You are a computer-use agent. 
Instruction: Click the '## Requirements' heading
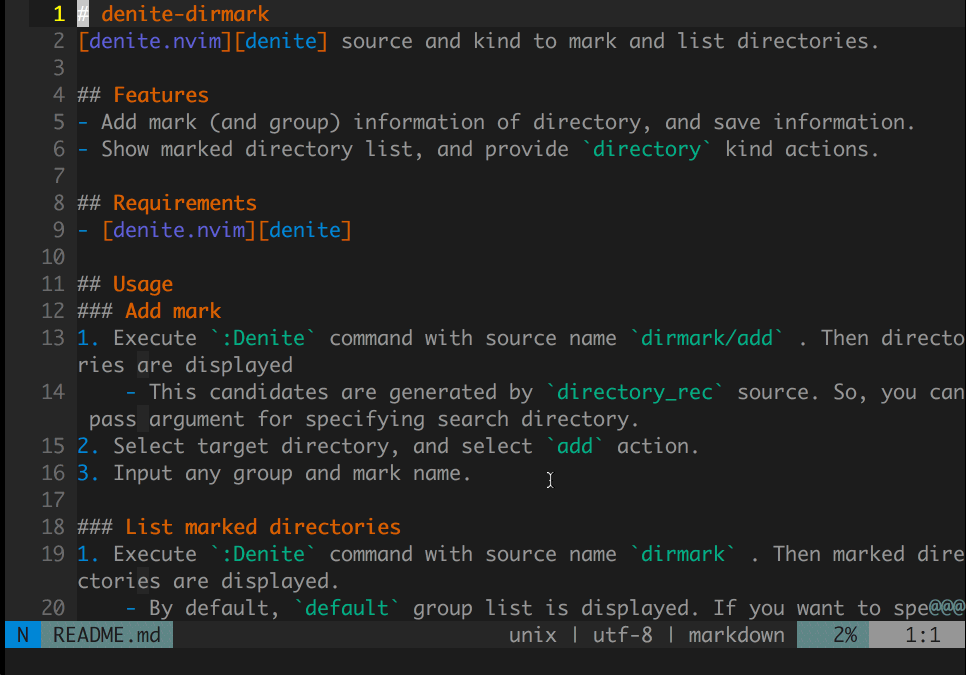tap(167, 203)
